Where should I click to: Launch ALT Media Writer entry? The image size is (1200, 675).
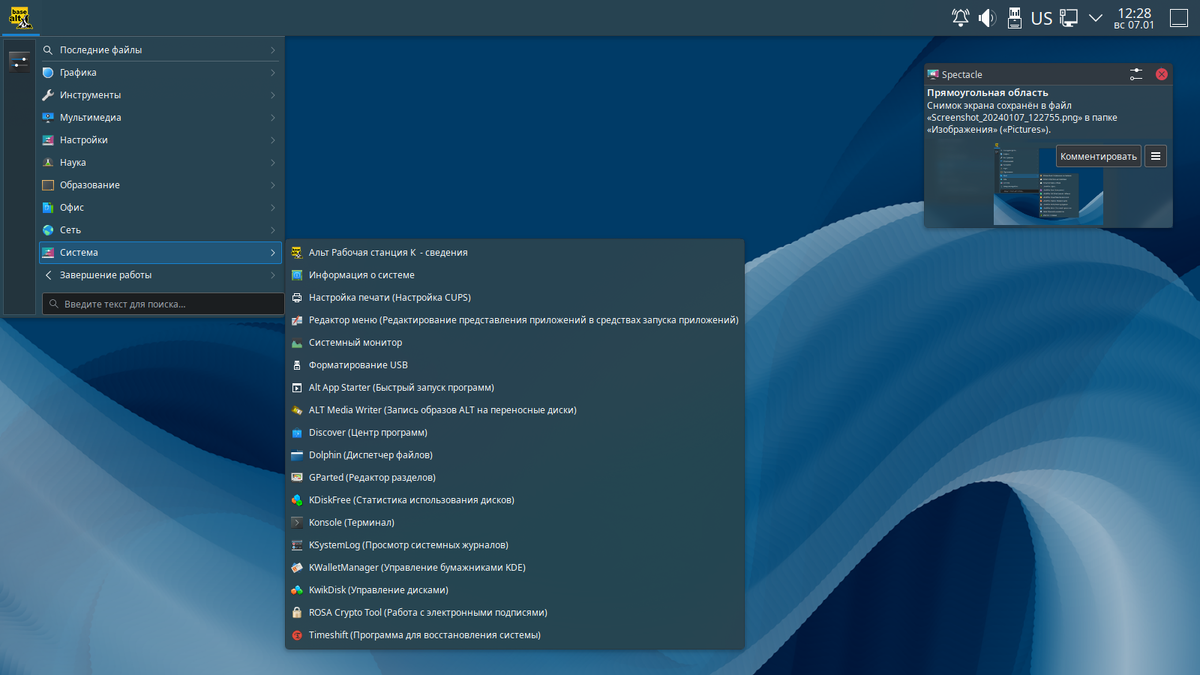(x=515, y=410)
